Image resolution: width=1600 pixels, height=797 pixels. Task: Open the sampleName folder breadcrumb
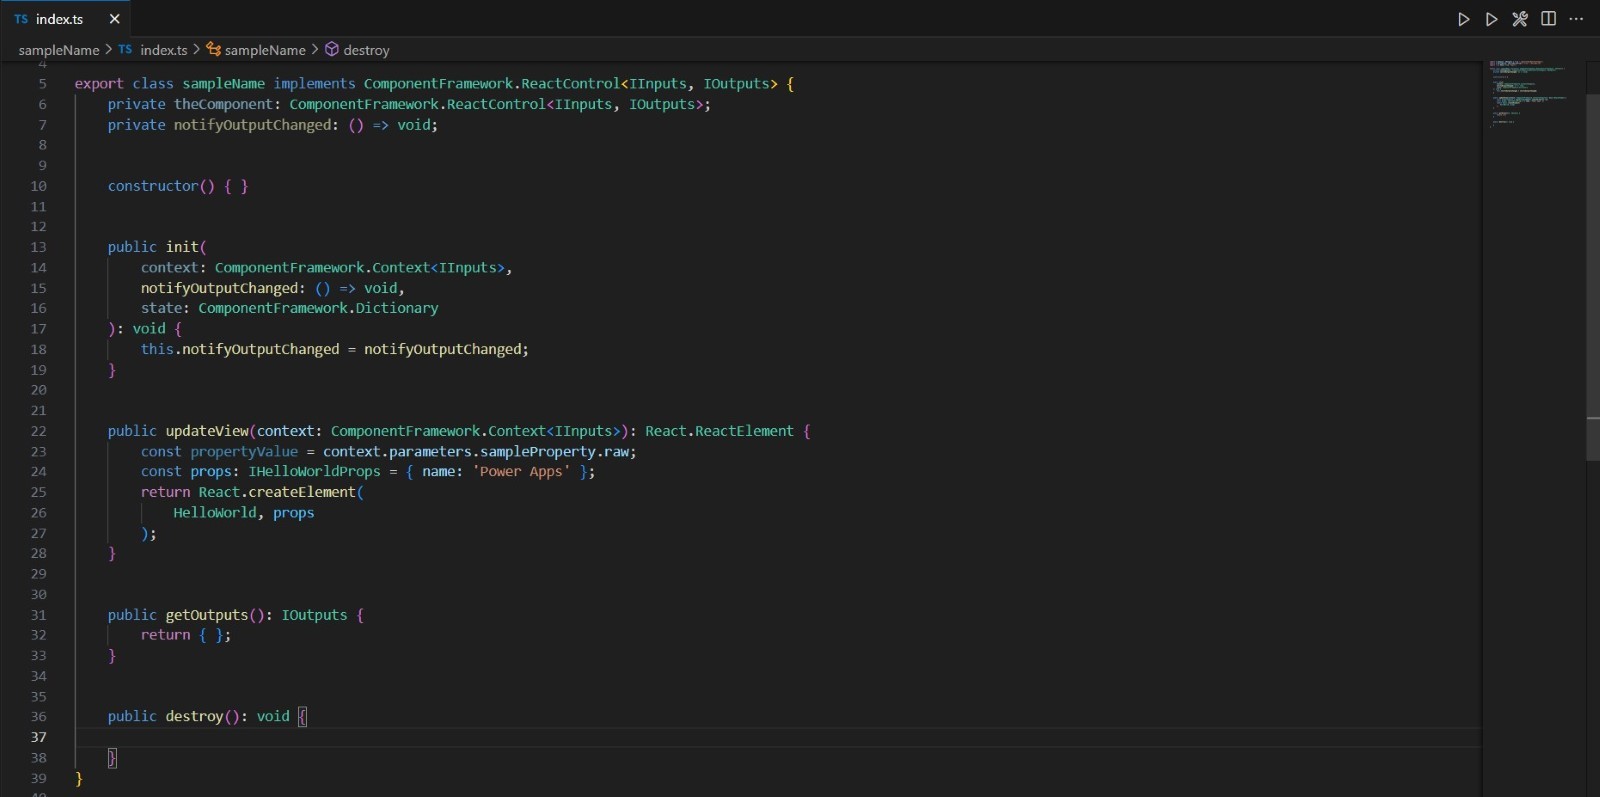click(59, 50)
